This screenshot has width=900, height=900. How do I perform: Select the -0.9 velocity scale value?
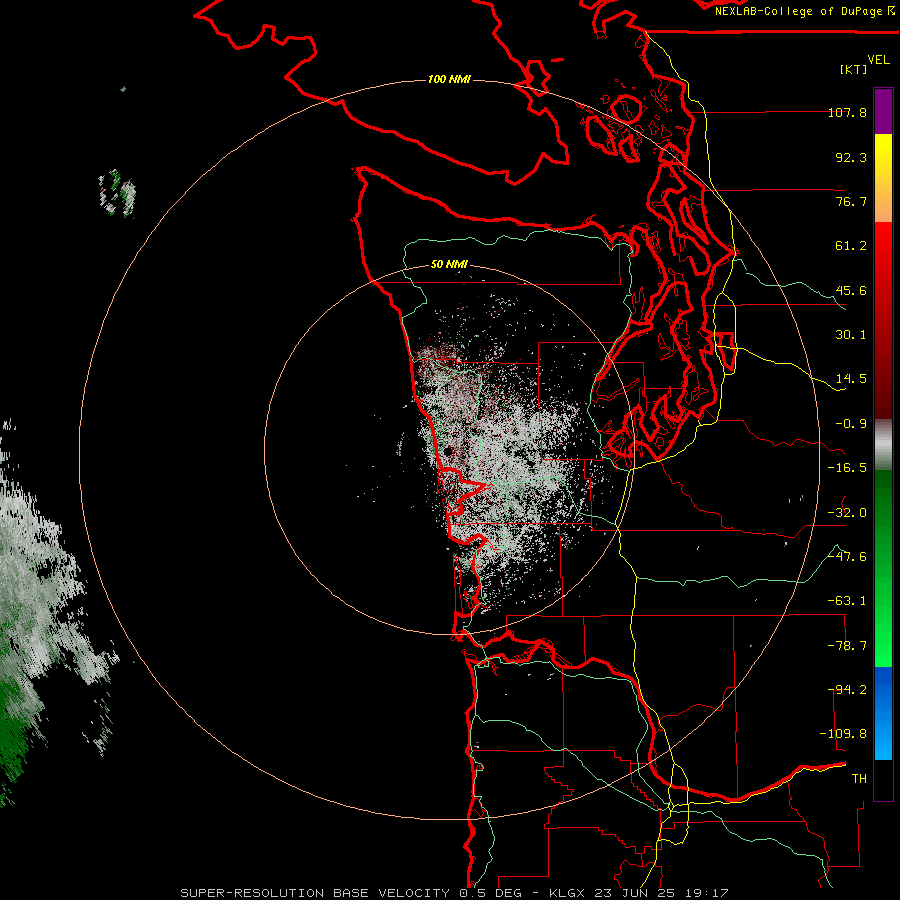pyautogui.click(x=851, y=424)
